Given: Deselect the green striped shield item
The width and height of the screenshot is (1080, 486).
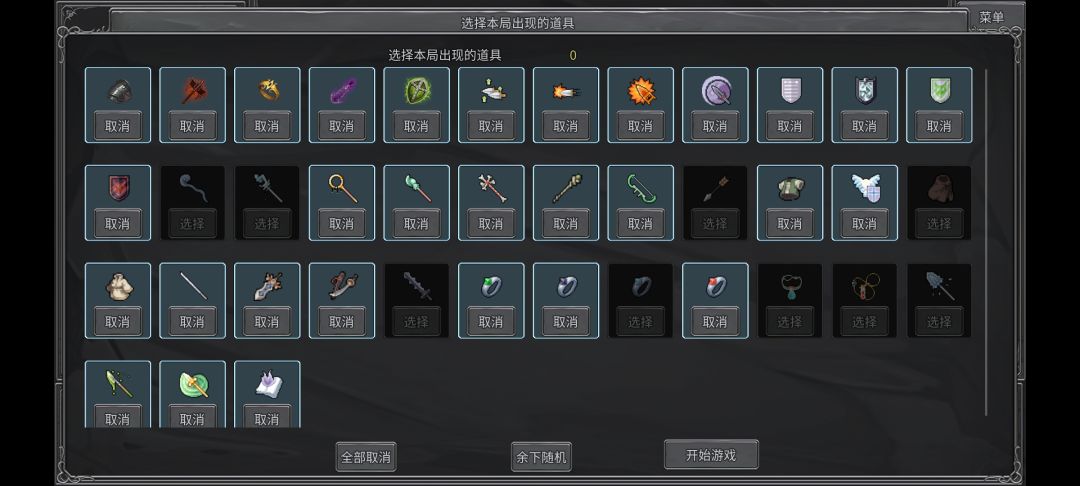Looking at the screenshot, I should (x=939, y=126).
